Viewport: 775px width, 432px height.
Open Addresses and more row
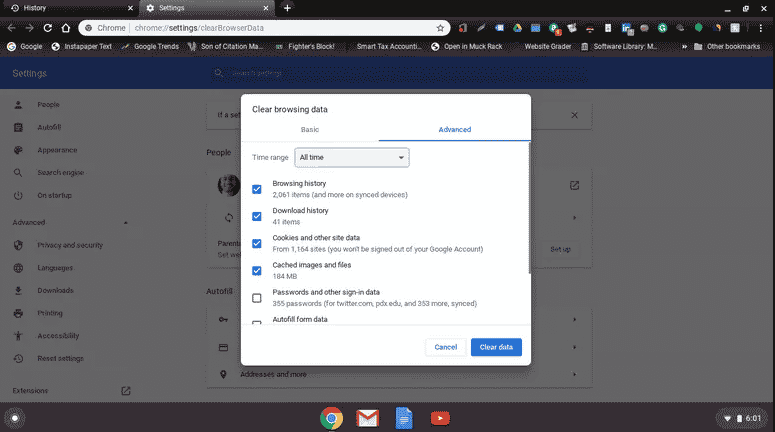(399, 375)
